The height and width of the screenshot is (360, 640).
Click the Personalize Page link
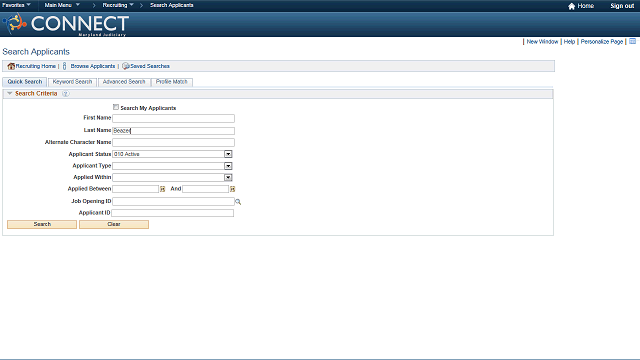602,42
